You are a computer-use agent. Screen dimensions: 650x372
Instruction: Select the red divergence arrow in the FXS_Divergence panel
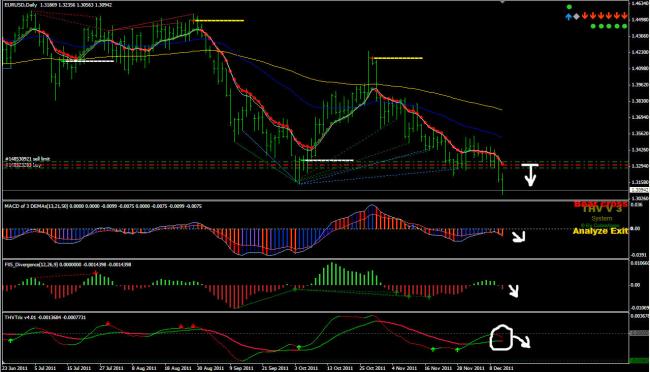click(95, 272)
